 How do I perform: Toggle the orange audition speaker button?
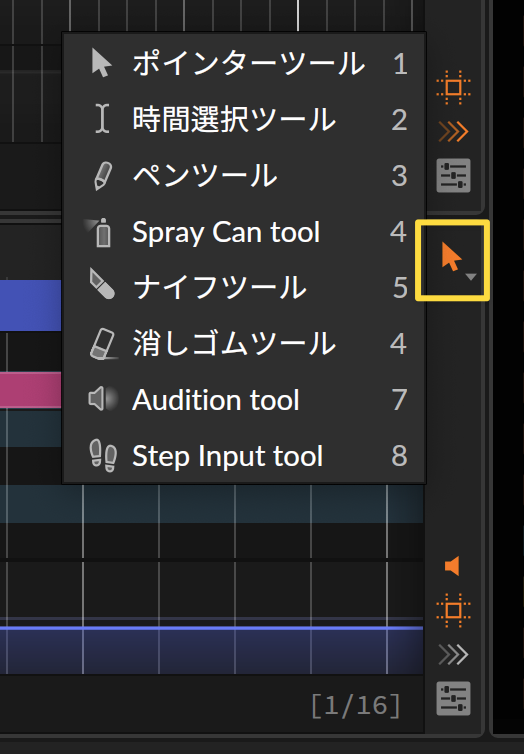pos(452,566)
